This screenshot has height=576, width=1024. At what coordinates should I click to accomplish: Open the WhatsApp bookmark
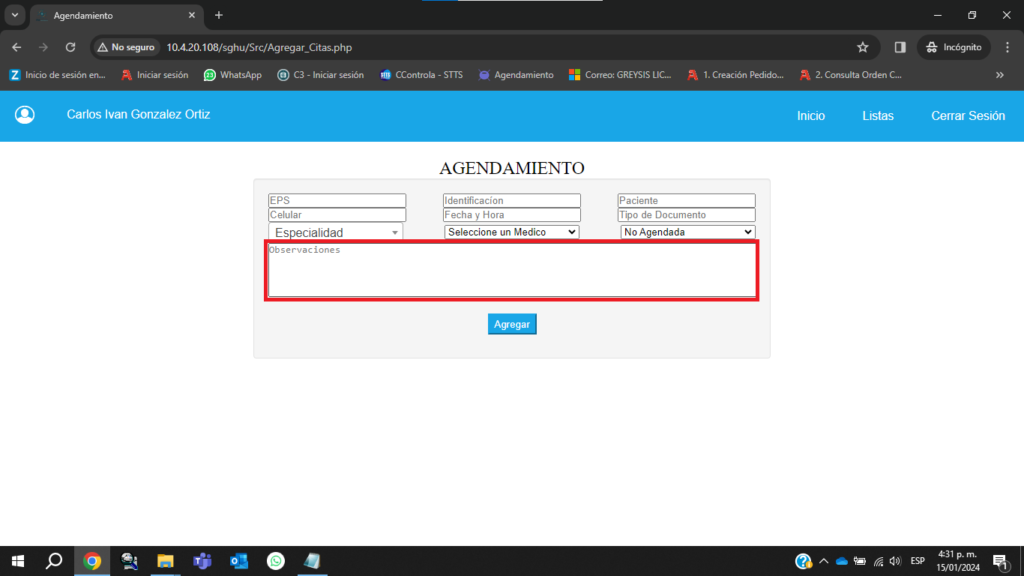pyautogui.click(x=232, y=75)
